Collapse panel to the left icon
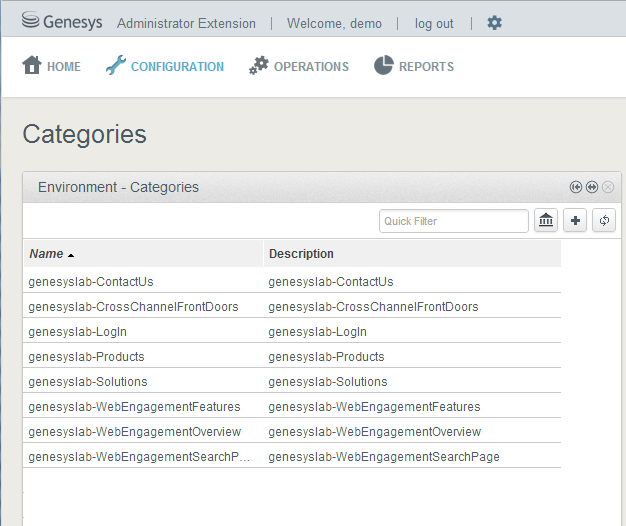 click(x=576, y=187)
